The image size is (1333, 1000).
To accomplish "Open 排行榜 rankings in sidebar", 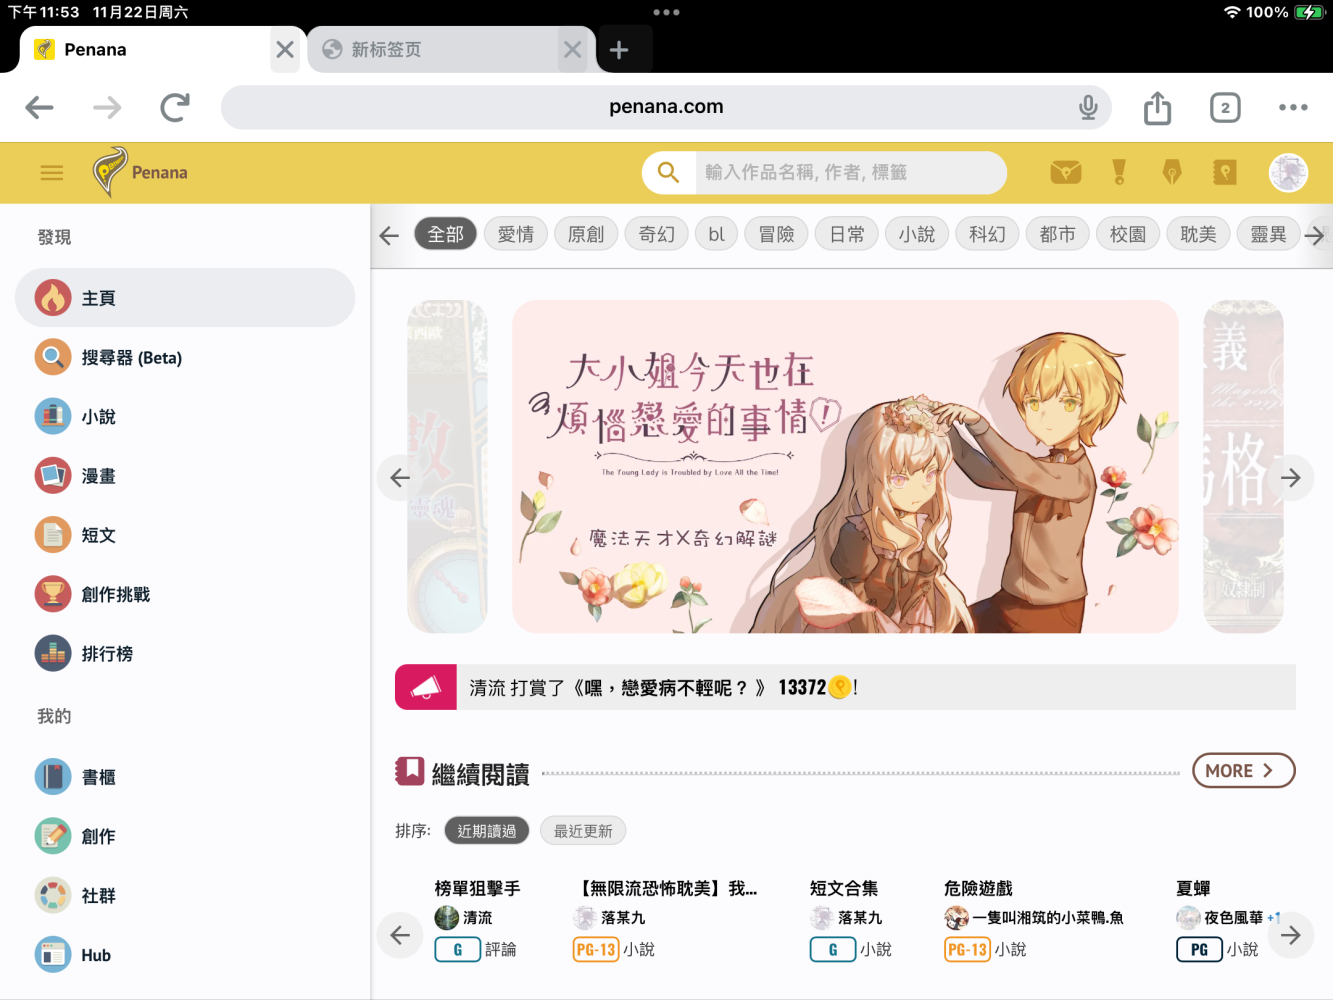I will coord(185,653).
